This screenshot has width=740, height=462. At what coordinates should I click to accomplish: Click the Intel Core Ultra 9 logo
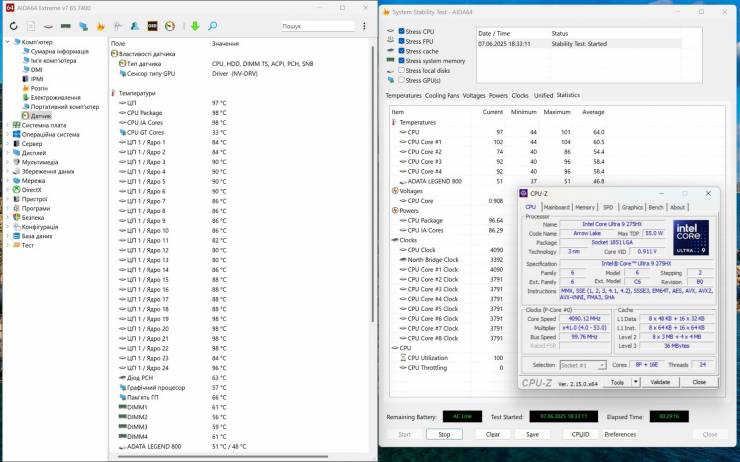tap(691, 238)
